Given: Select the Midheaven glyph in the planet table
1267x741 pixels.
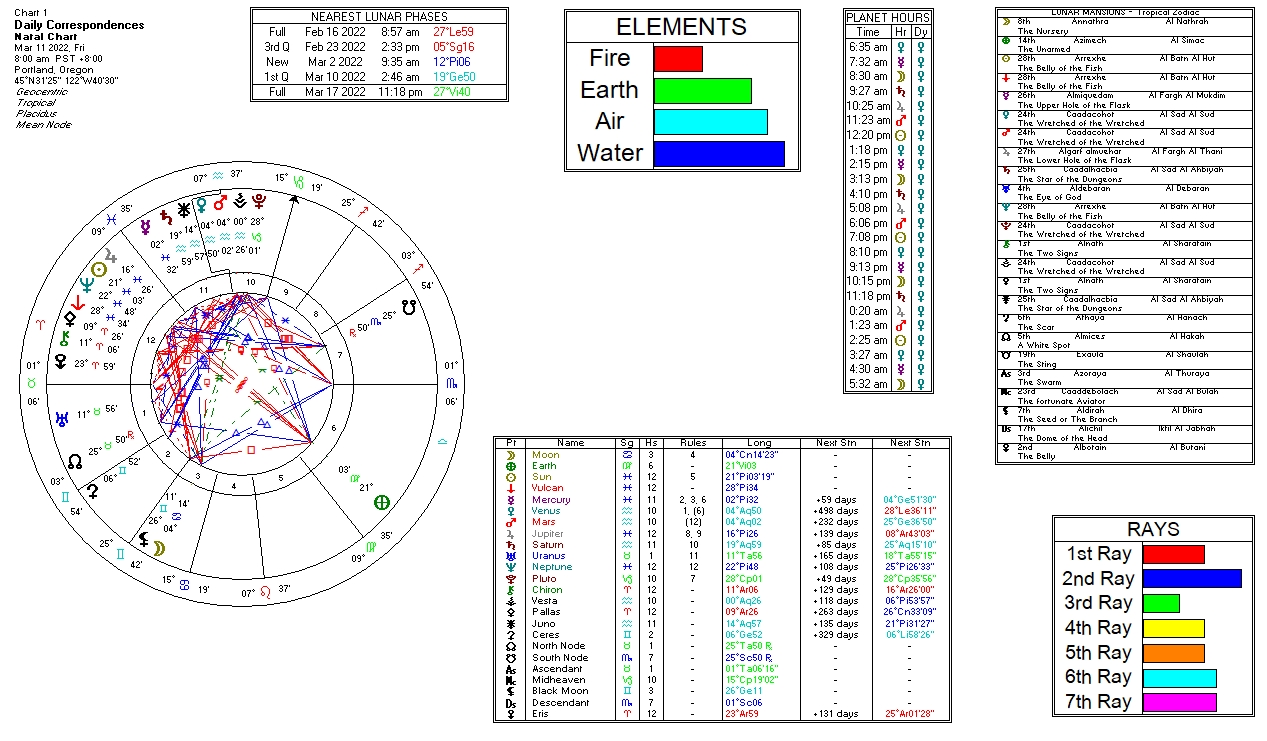Looking at the screenshot, I should click(x=510, y=680).
